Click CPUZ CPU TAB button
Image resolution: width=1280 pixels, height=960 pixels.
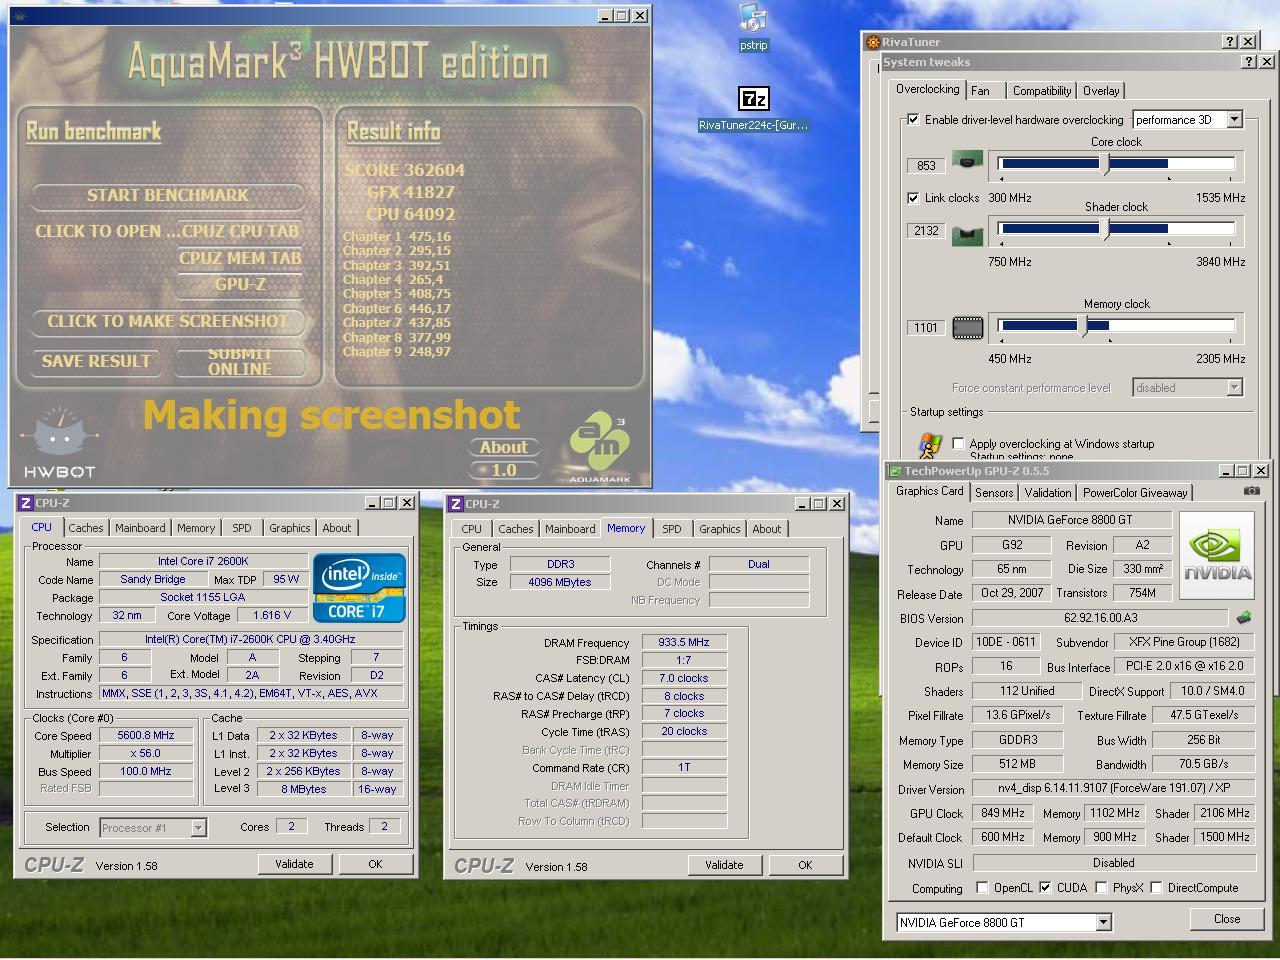click(240, 231)
